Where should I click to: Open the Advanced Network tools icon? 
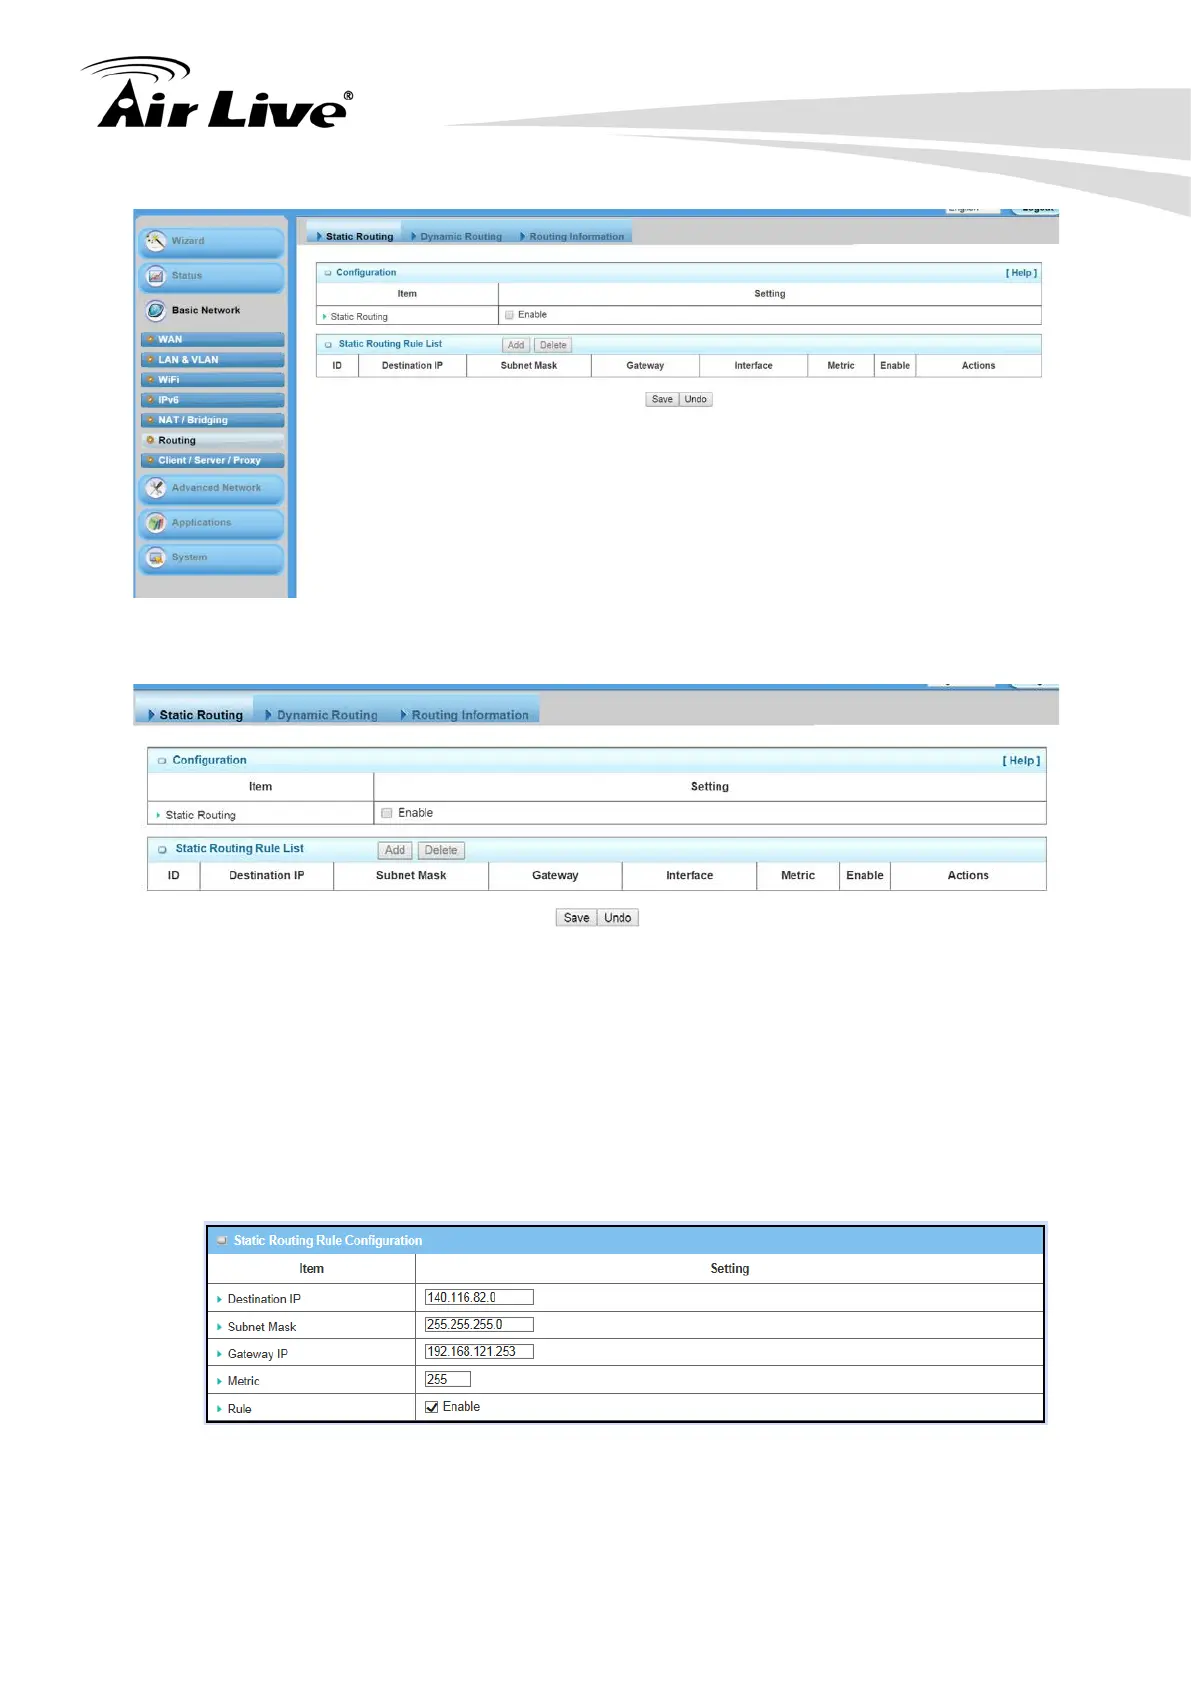[x=156, y=488]
